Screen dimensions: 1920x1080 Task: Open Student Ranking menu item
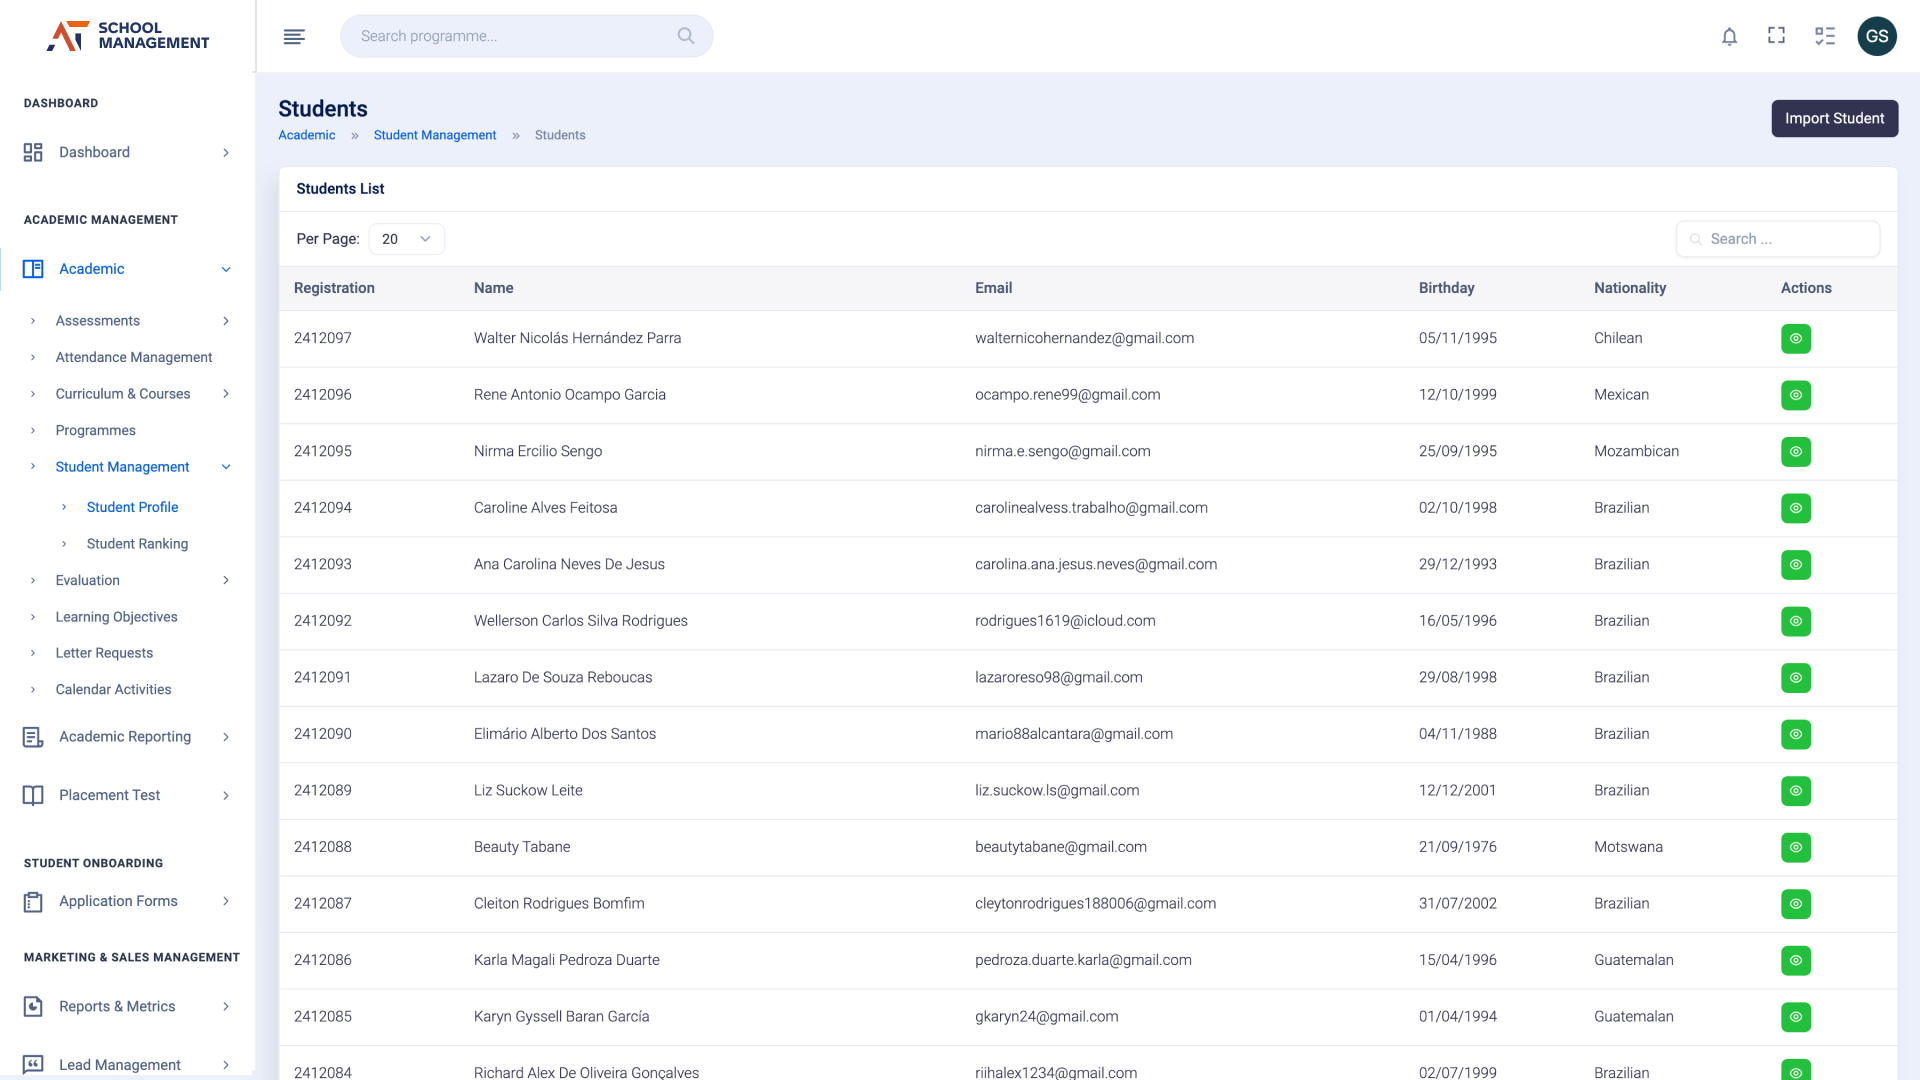pyautogui.click(x=137, y=544)
